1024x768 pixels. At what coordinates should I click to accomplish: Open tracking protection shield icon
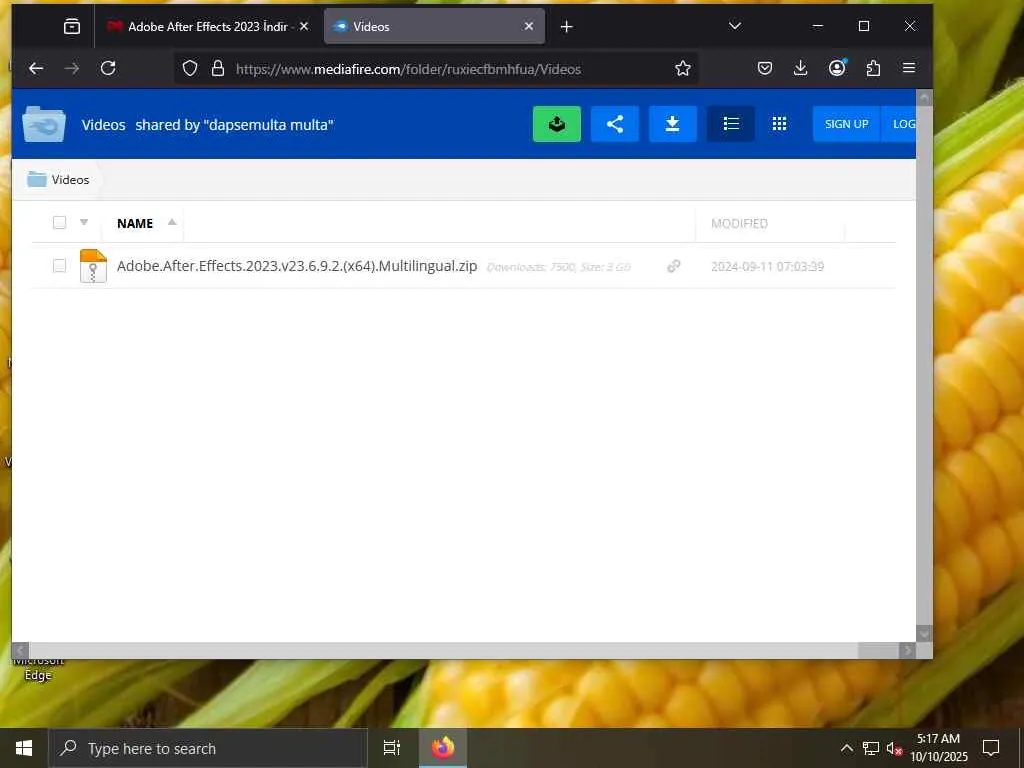pos(189,69)
